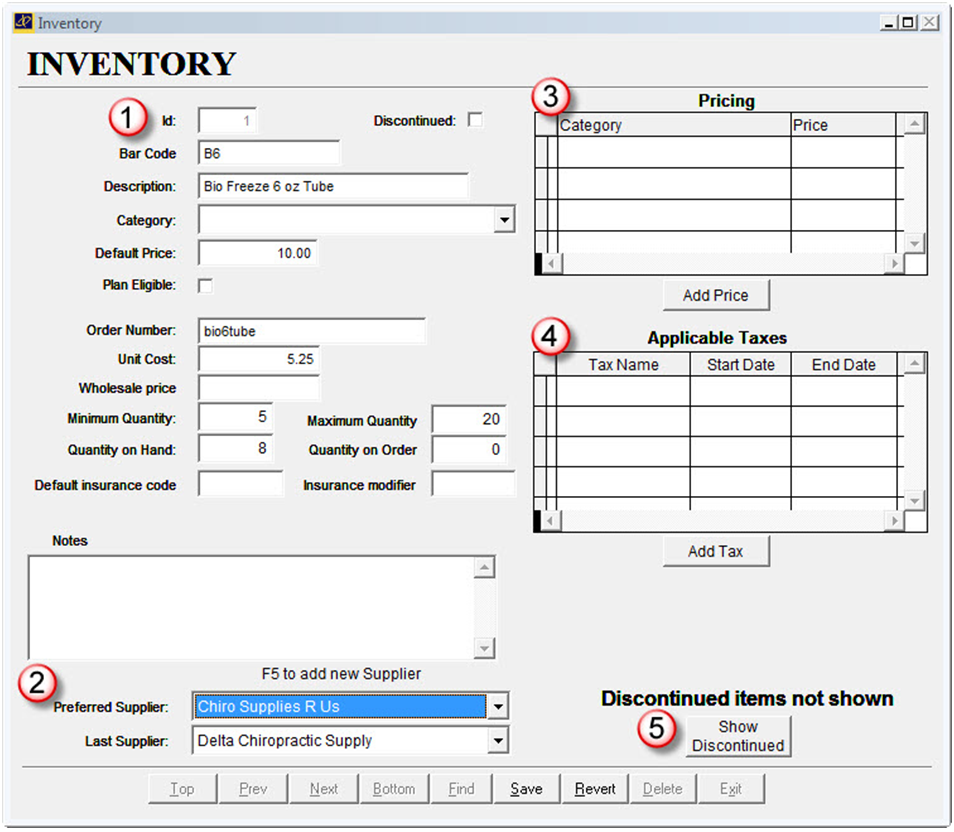The image size is (954, 832).
Task: Click the Default insurance code field
Action: click(240, 484)
